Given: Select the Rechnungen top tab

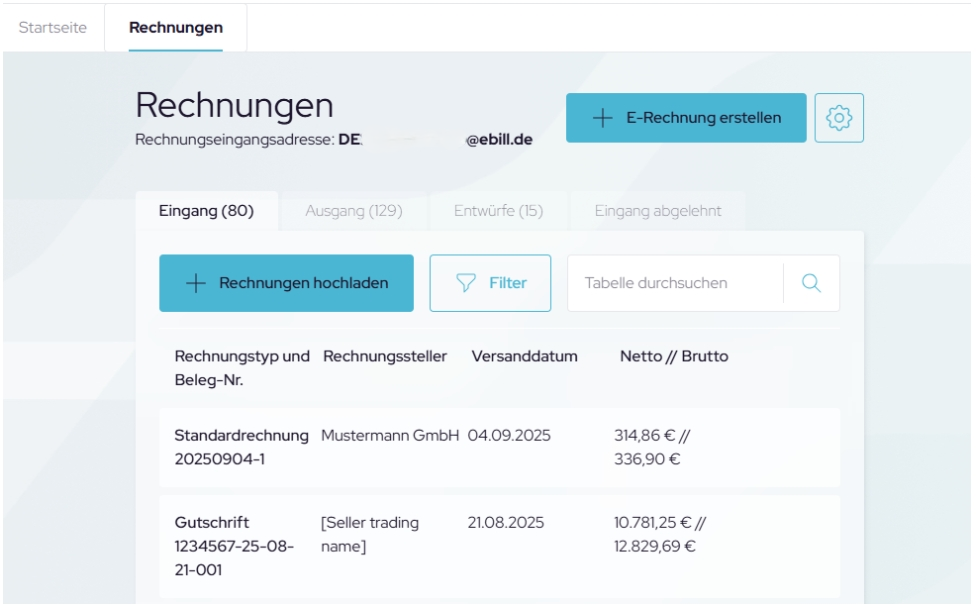Looking at the screenshot, I should click(x=176, y=27).
